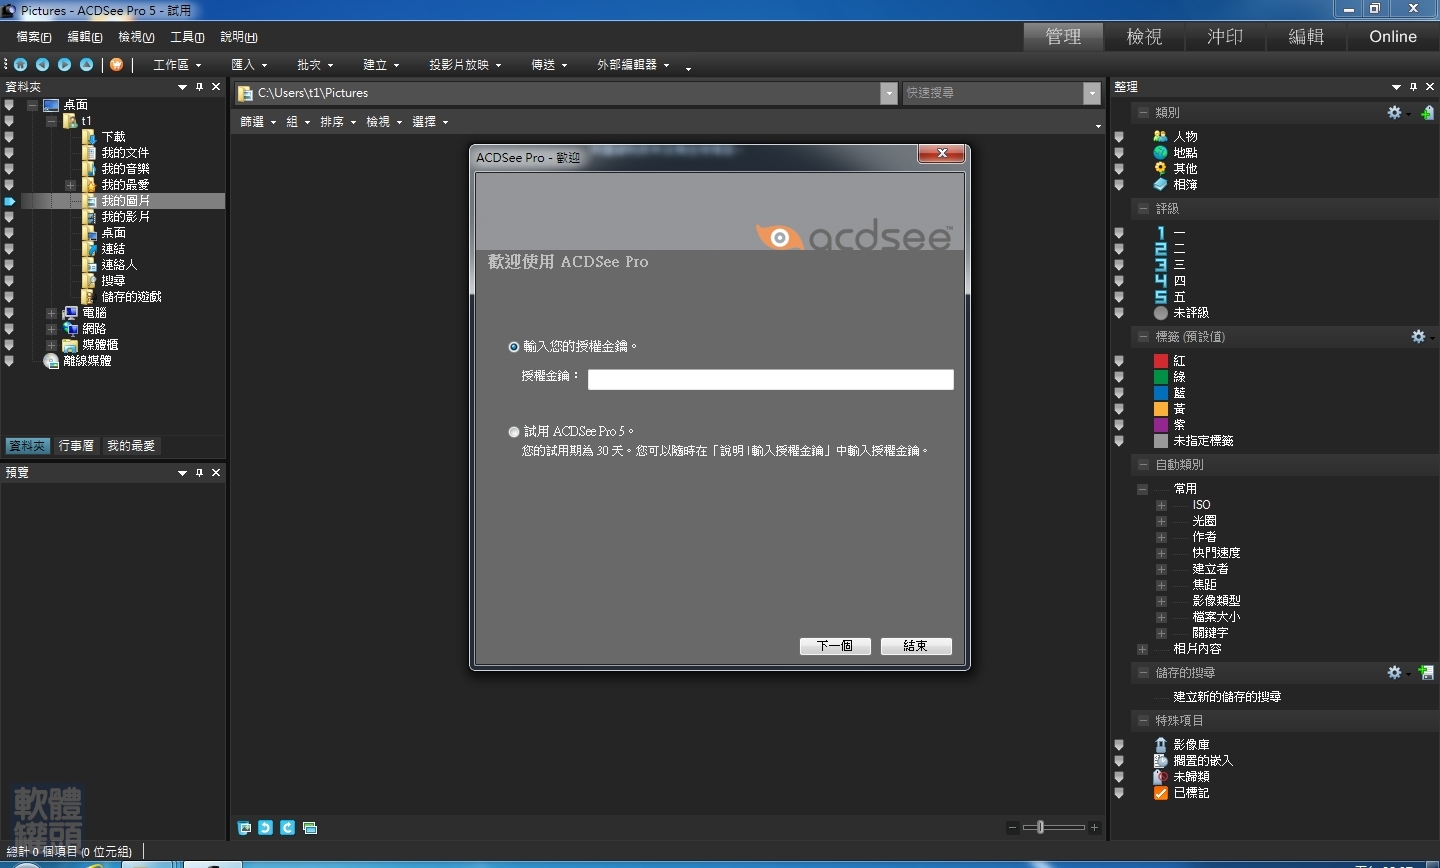Toggle easy-select marker beside 人物 category
Viewport: 1440px width, 868px height.
1119,137
